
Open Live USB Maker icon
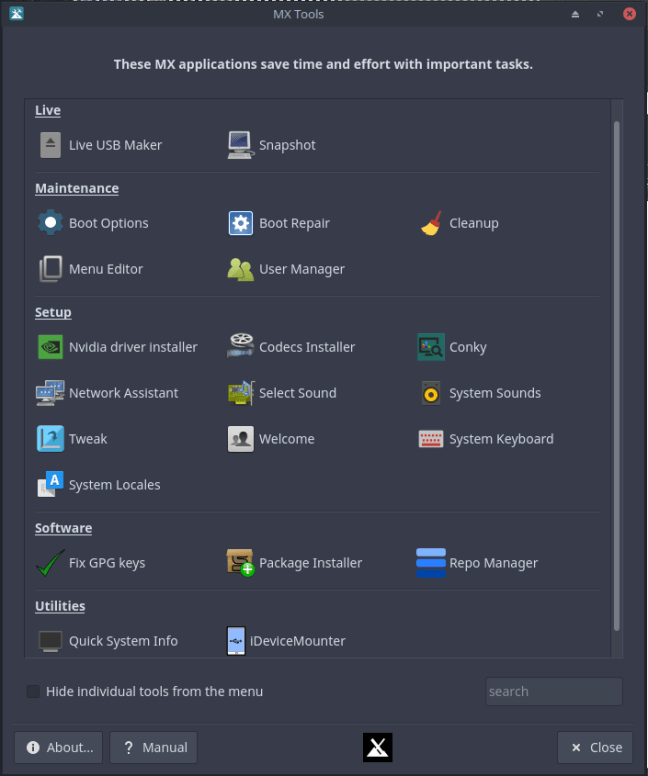(50, 145)
